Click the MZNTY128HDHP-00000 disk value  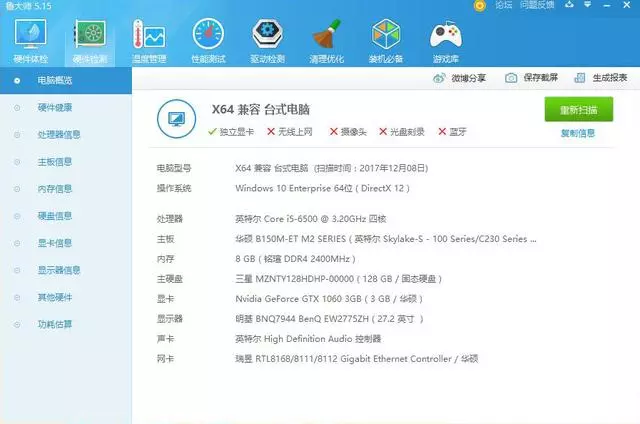[338, 279]
